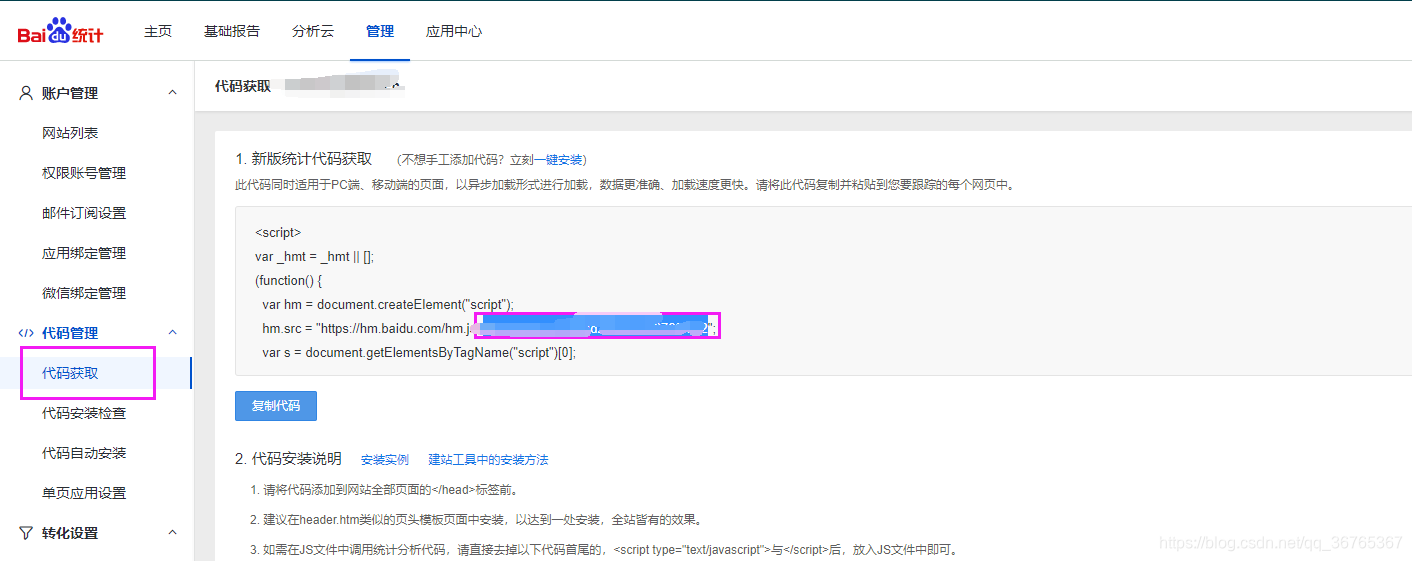Collapse the 账户管理 section chevron
Screen dimensions: 1412x561
click(x=172, y=93)
